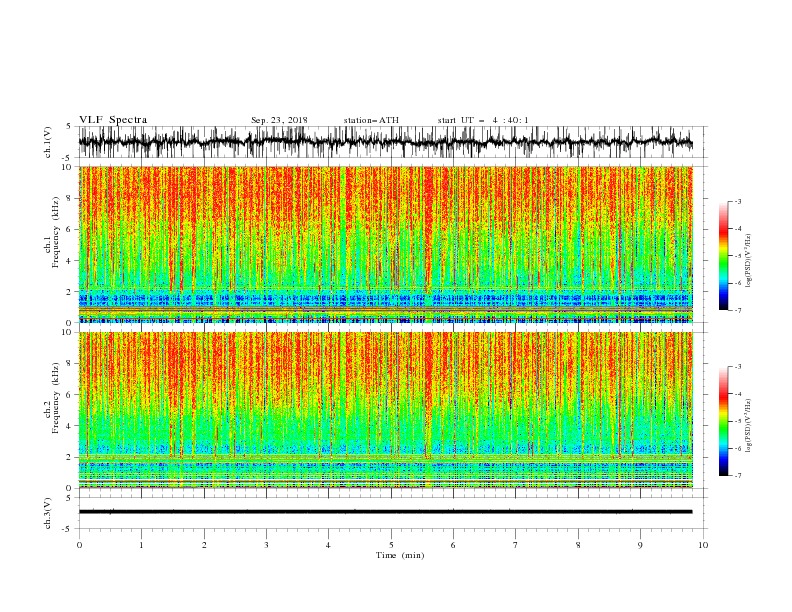Click the "1" minute tick label
Image resolution: width=792 pixels, height=612 pixels.
pos(141,545)
